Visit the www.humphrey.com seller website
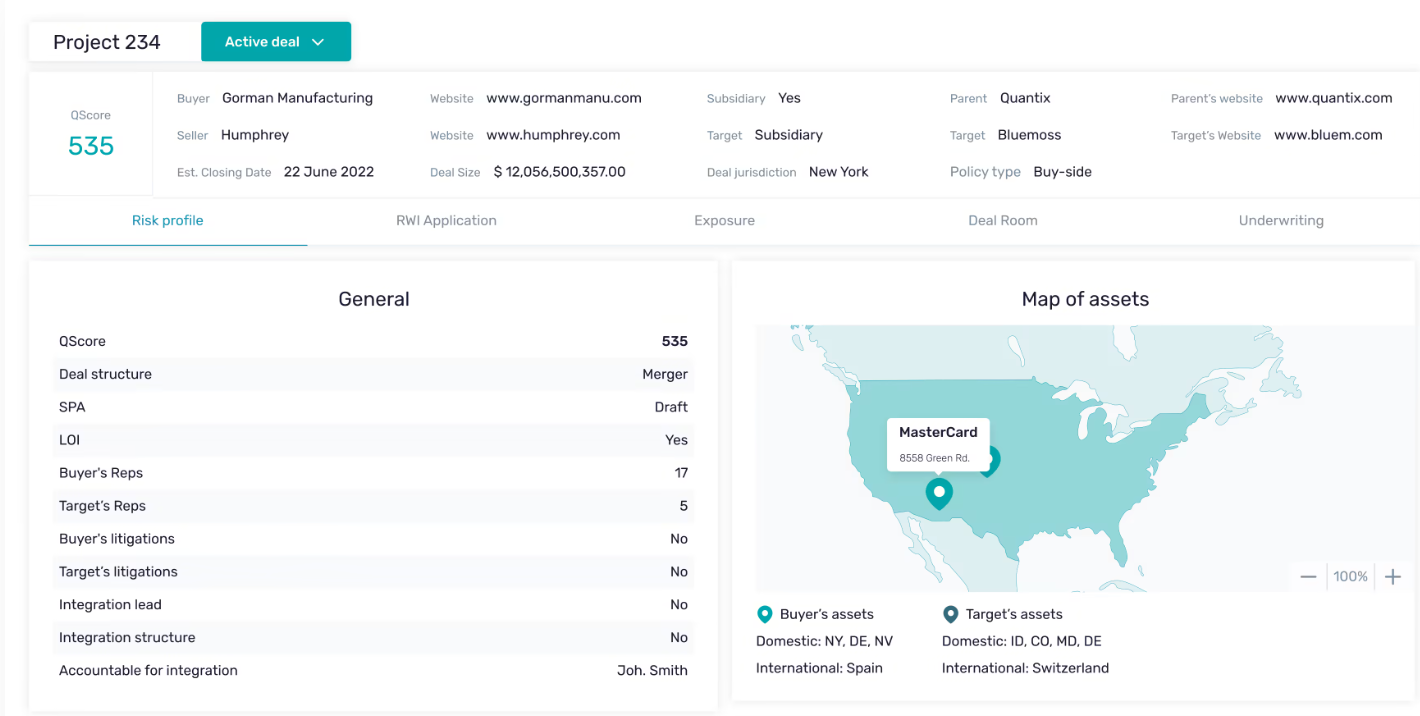The width and height of the screenshot is (1420, 716). coord(553,135)
